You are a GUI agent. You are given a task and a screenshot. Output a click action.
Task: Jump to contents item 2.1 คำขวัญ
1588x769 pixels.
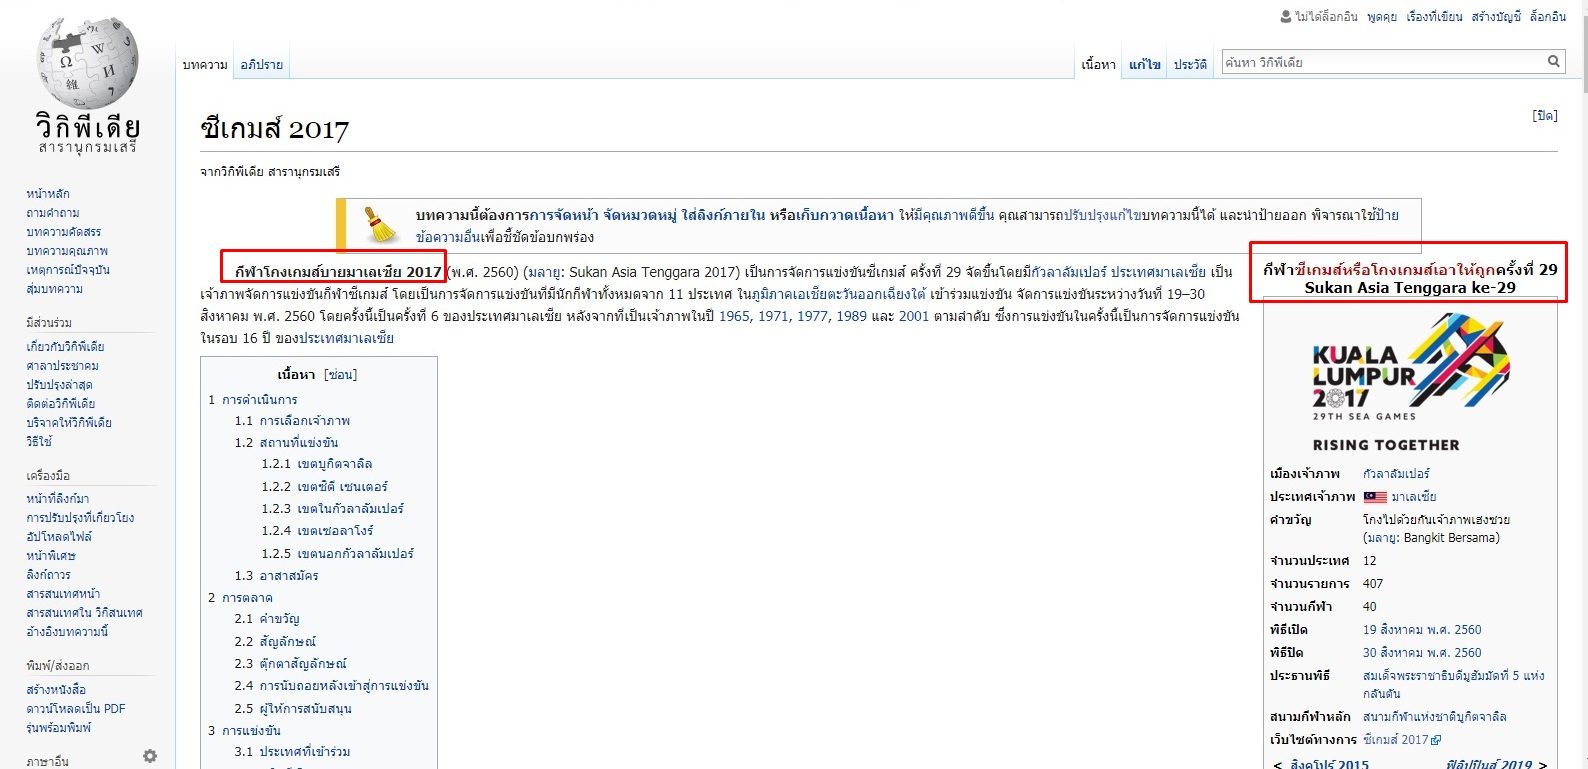tap(267, 619)
